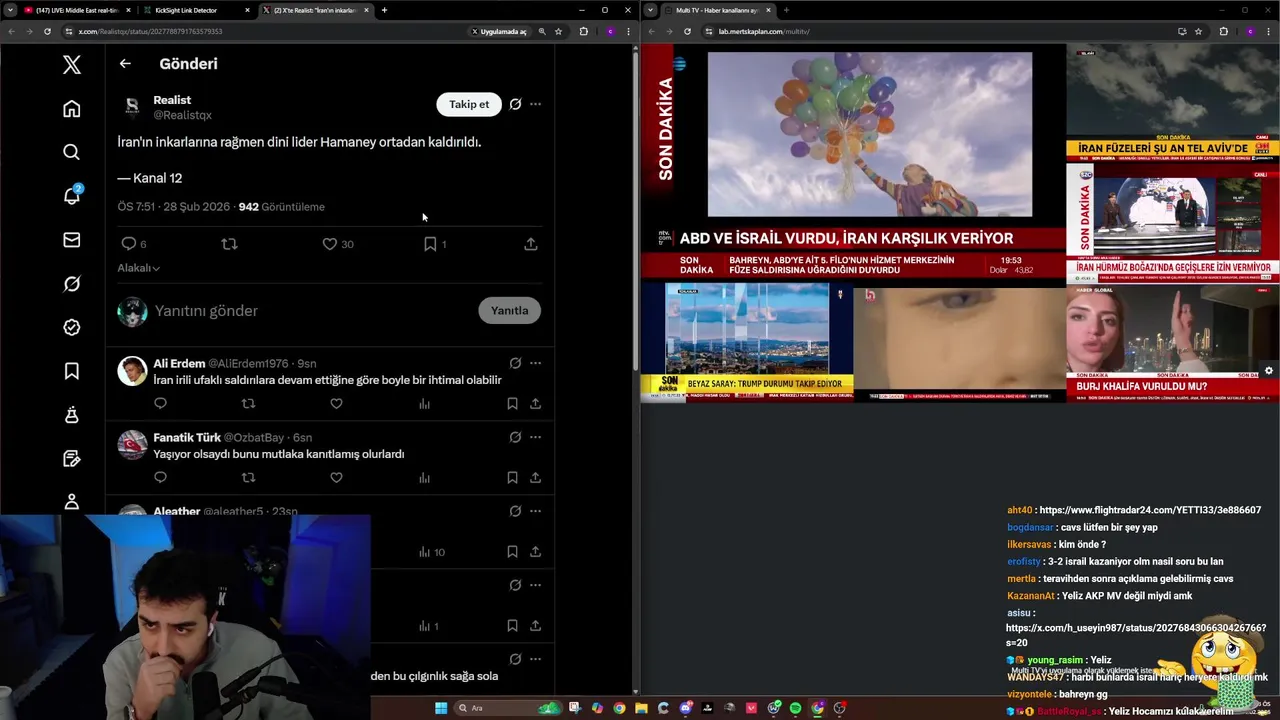This screenshot has height=720, width=1280.
Task: Share Fanatik Türk's comment
Action: 535,478
